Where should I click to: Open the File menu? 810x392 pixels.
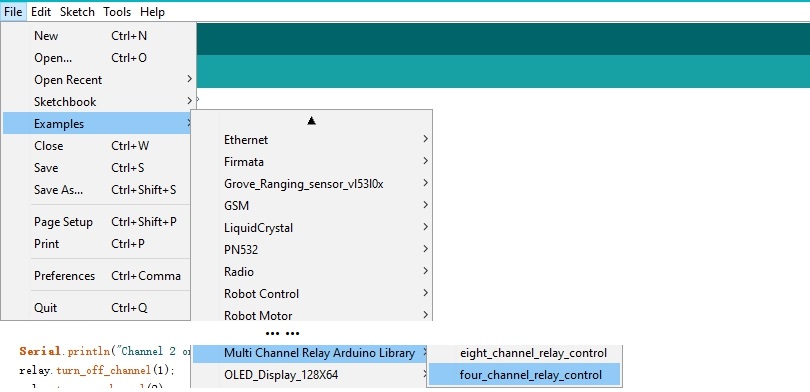pos(13,11)
